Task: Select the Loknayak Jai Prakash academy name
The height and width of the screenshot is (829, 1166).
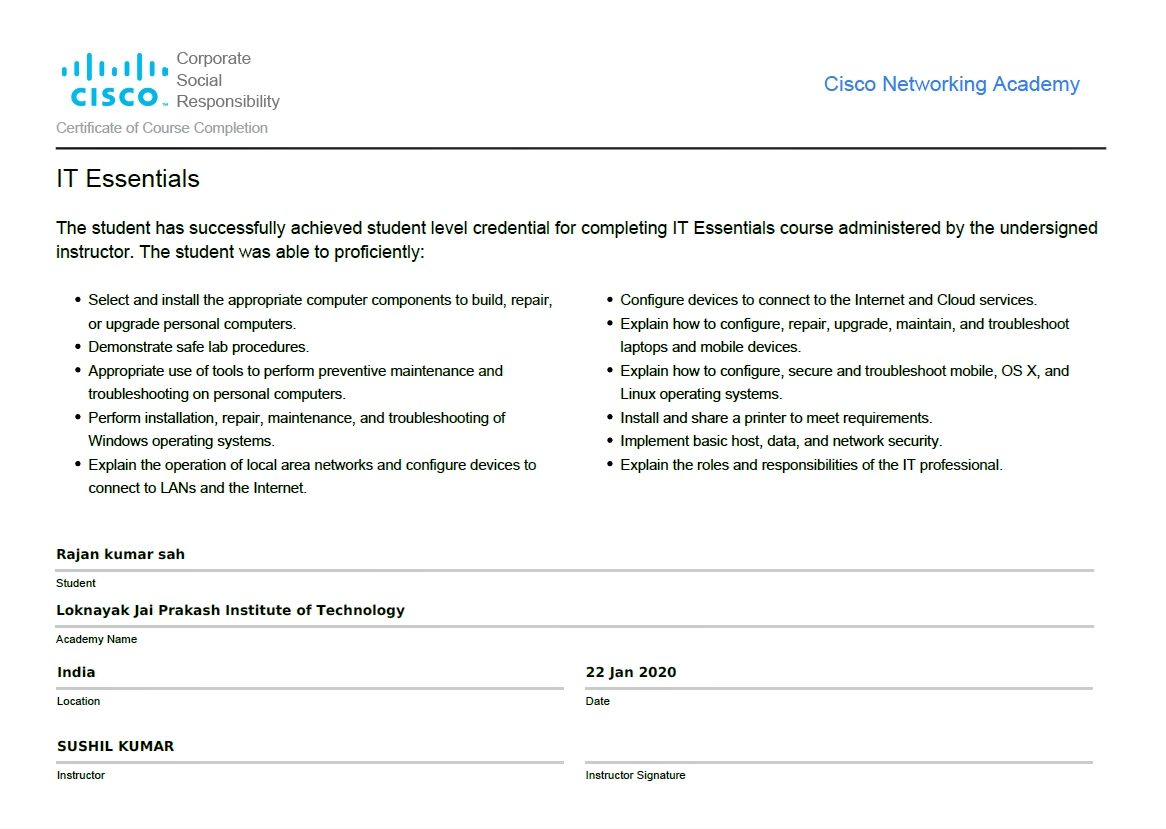Action: coord(231,610)
